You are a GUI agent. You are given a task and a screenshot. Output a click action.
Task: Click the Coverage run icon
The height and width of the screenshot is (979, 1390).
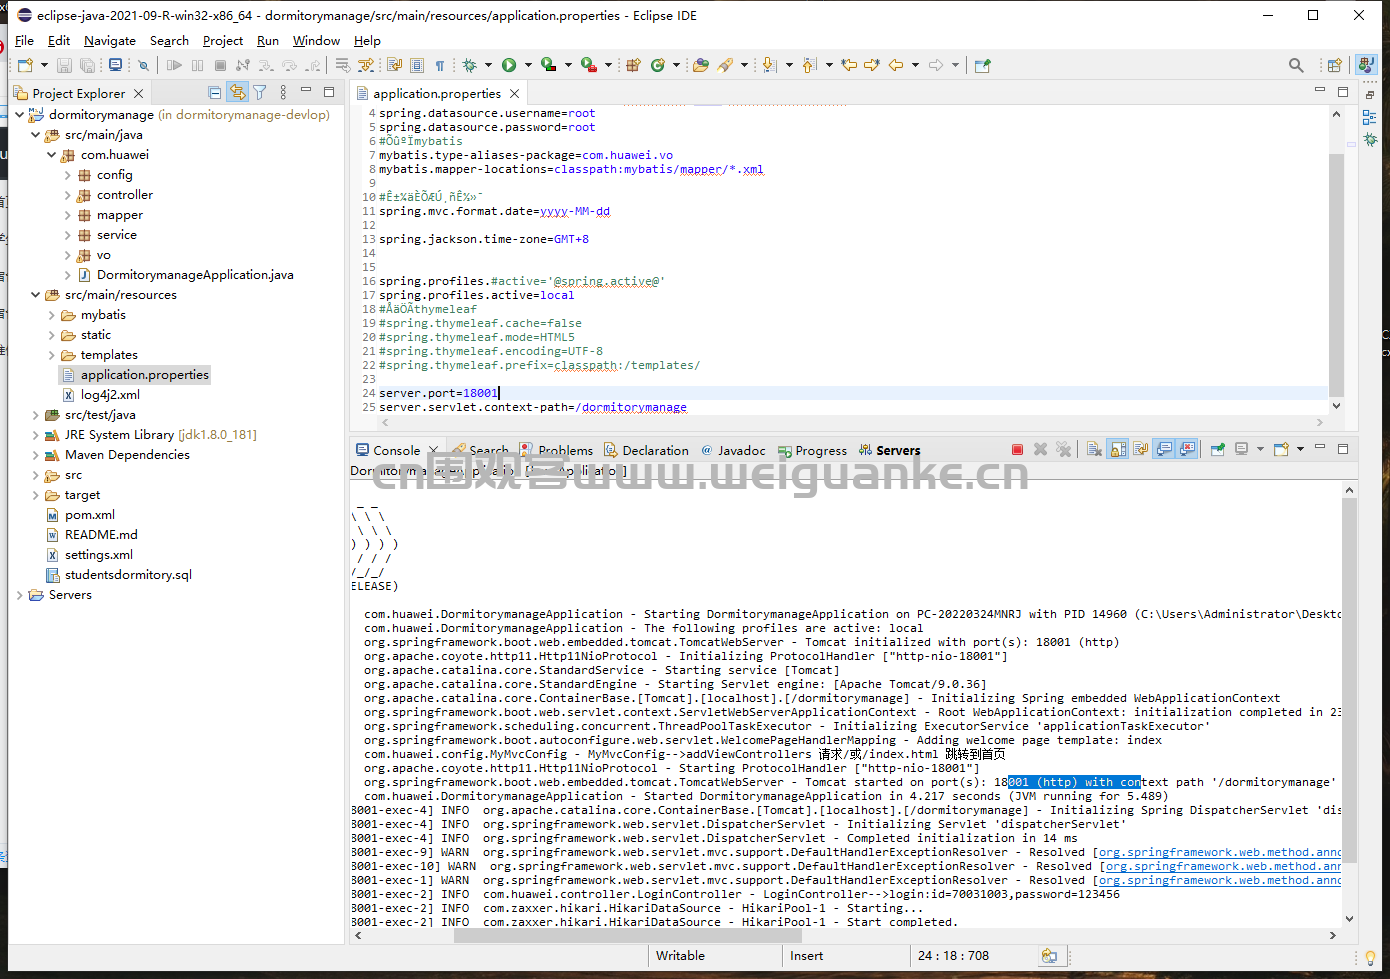click(x=548, y=65)
